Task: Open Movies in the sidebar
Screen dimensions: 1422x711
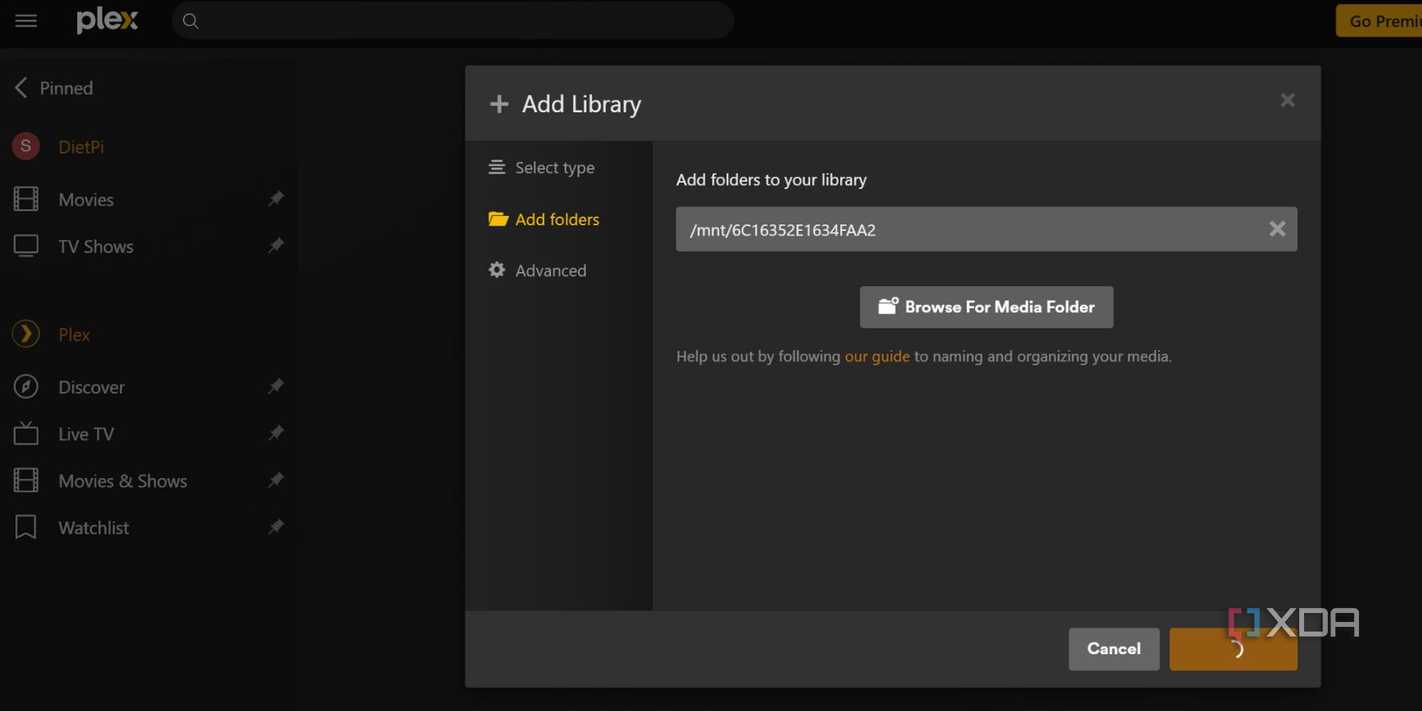Action: point(86,200)
